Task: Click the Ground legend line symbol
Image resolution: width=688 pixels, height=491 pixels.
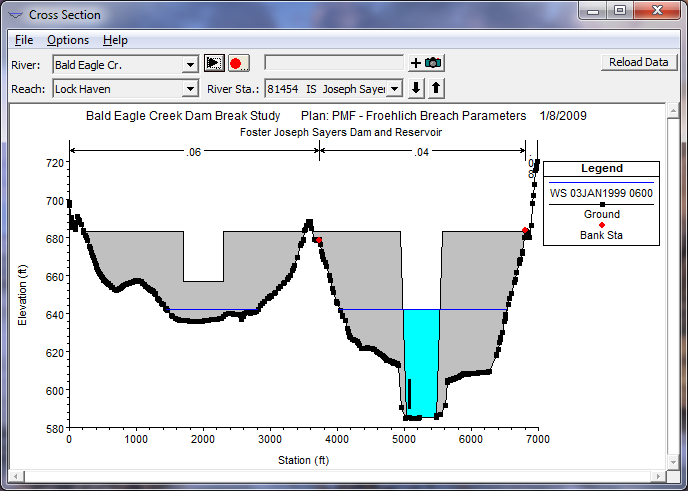Action: tap(601, 204)
